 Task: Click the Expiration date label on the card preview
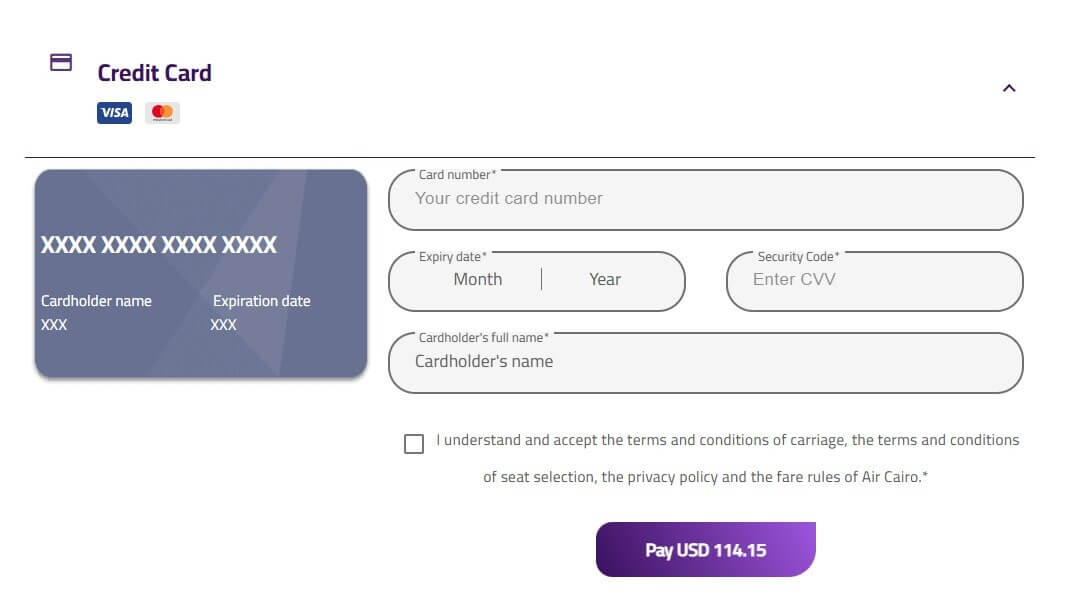[x=262, y=301]
